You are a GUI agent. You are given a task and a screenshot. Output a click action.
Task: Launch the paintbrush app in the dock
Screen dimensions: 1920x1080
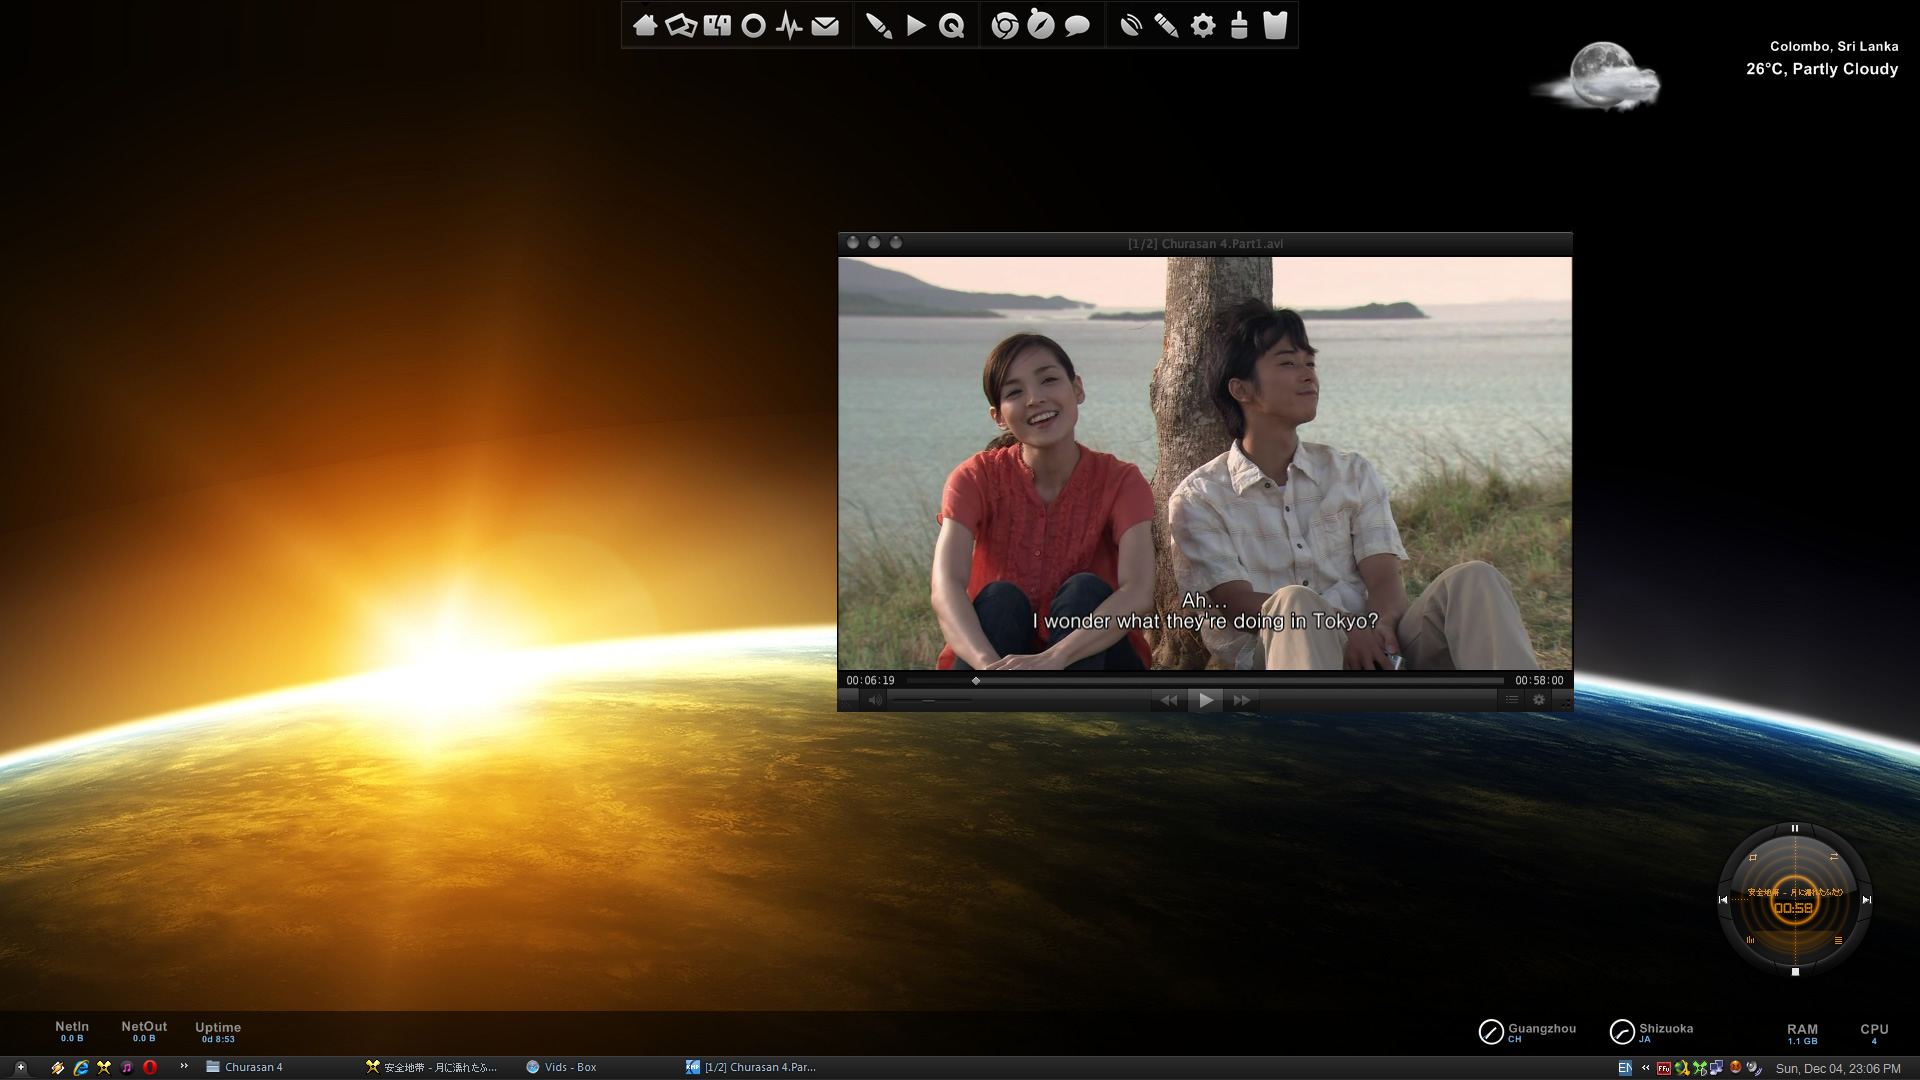pos(879,26)
